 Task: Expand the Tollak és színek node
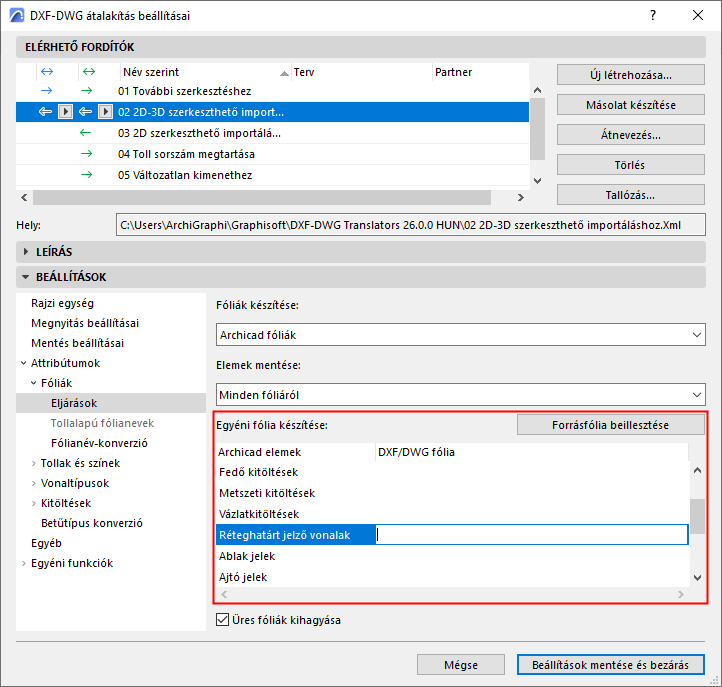pyautogui.click(x=34, y=463)
